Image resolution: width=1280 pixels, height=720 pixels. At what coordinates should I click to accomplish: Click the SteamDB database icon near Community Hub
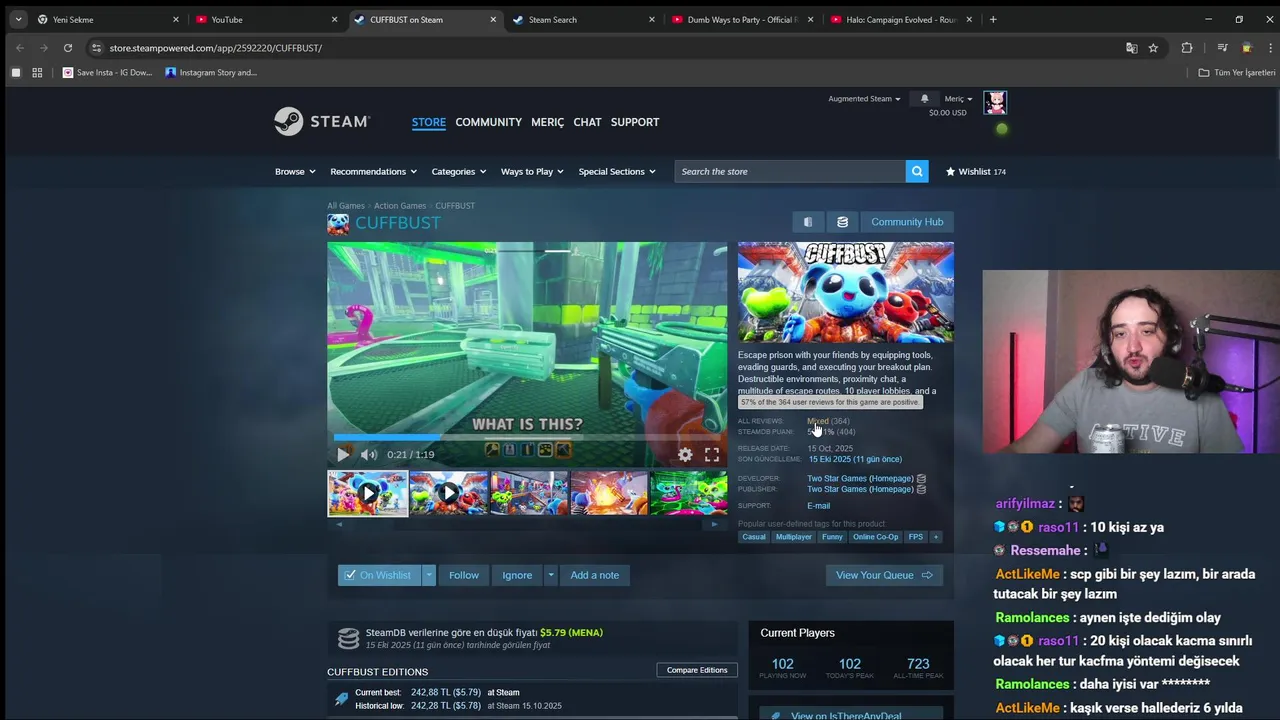842,222
